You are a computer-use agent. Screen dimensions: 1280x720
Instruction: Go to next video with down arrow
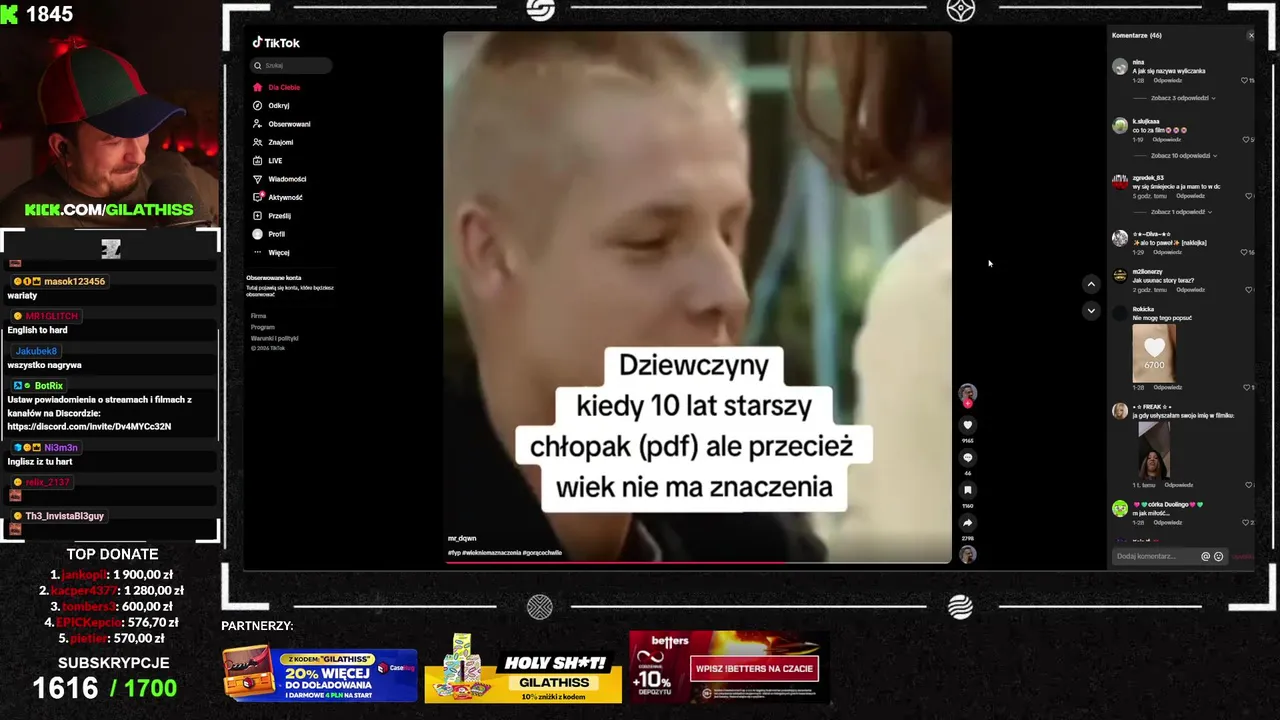coord(1091,311)
